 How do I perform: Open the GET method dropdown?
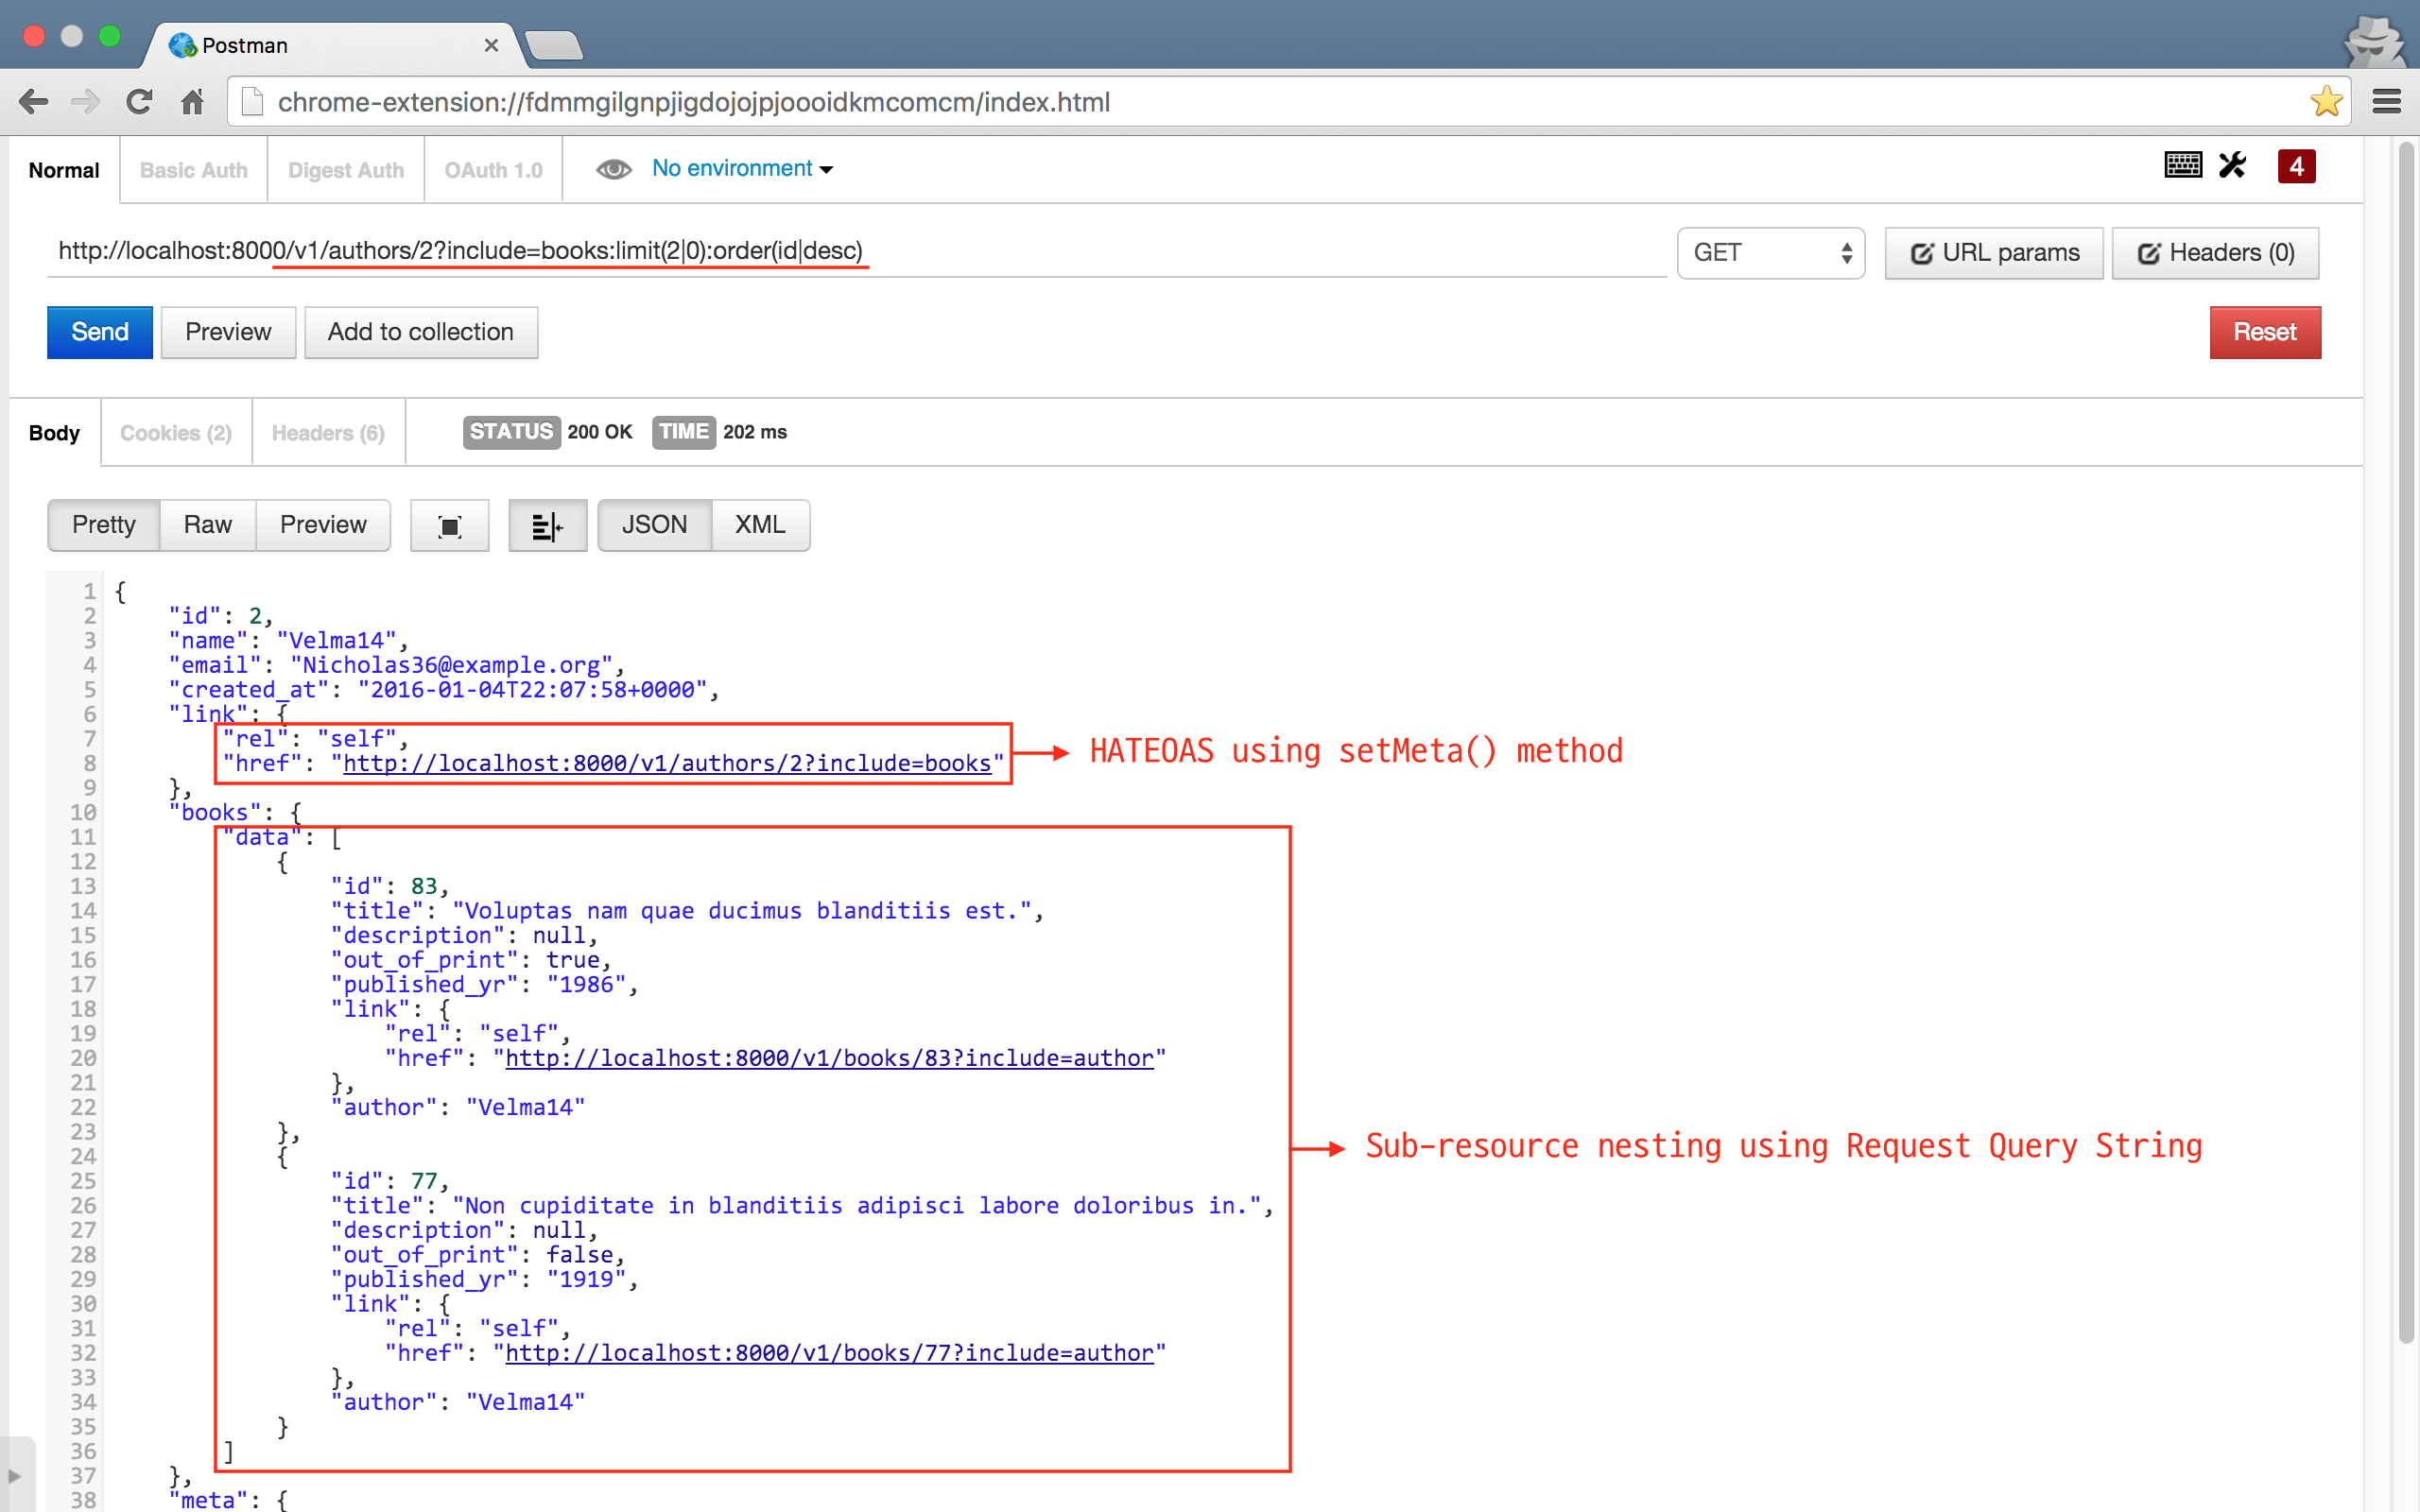pos(1770,253)
